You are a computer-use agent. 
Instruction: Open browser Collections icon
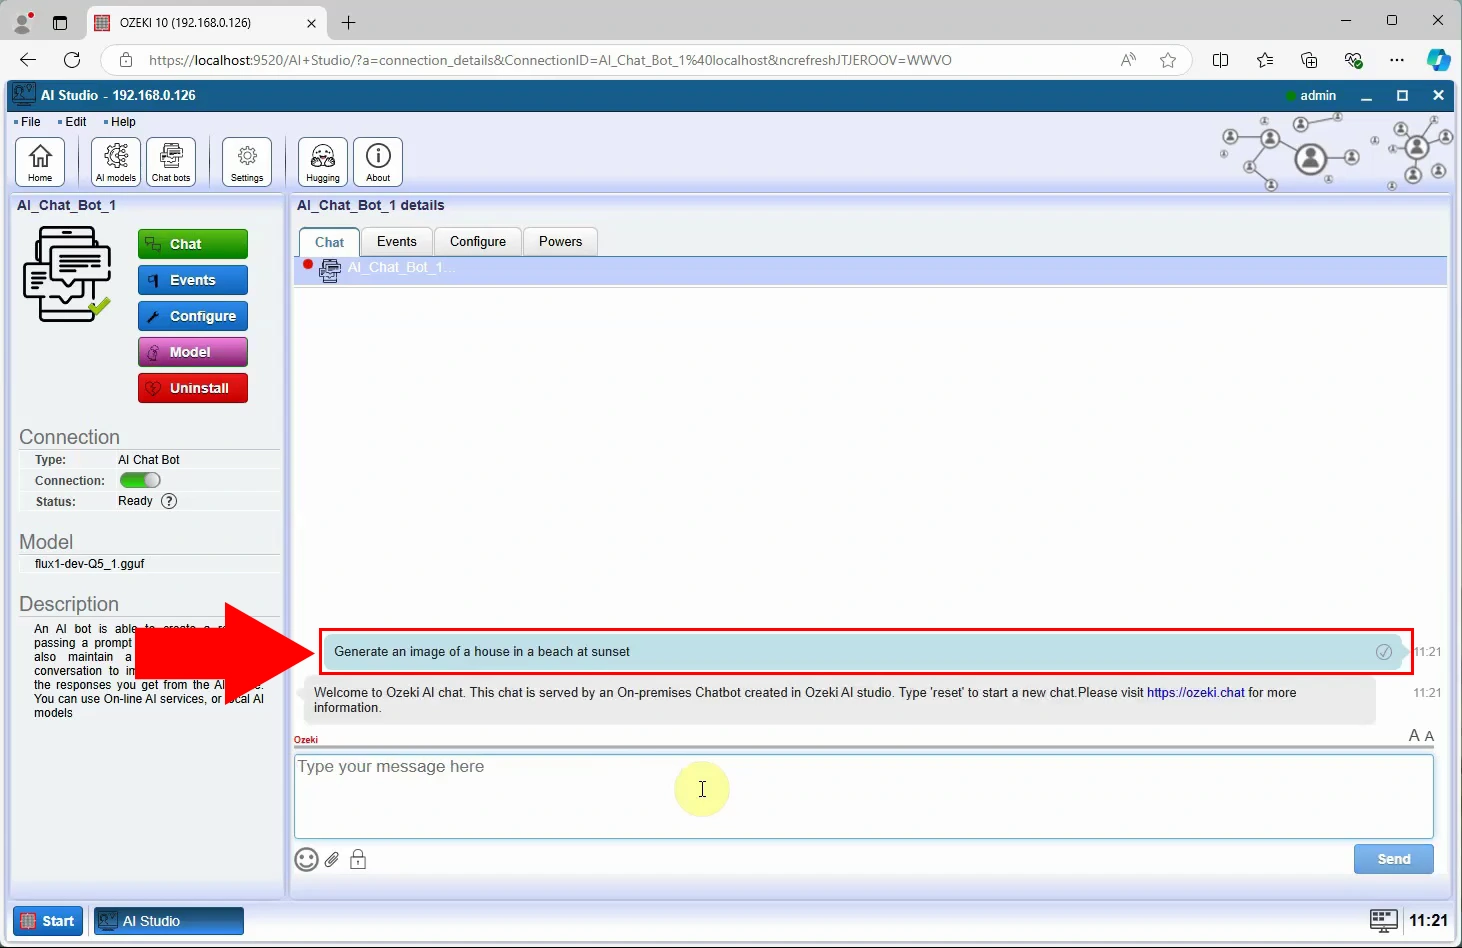pyautogui.click(x=1309, y=60)
